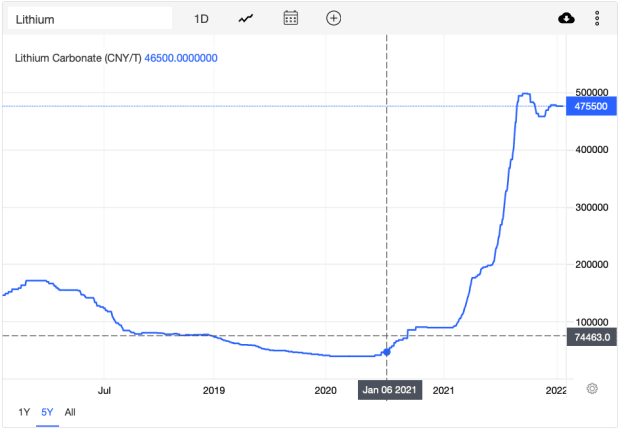
Task: Click the 74463.0 crosshair price label
Action: 592,337
